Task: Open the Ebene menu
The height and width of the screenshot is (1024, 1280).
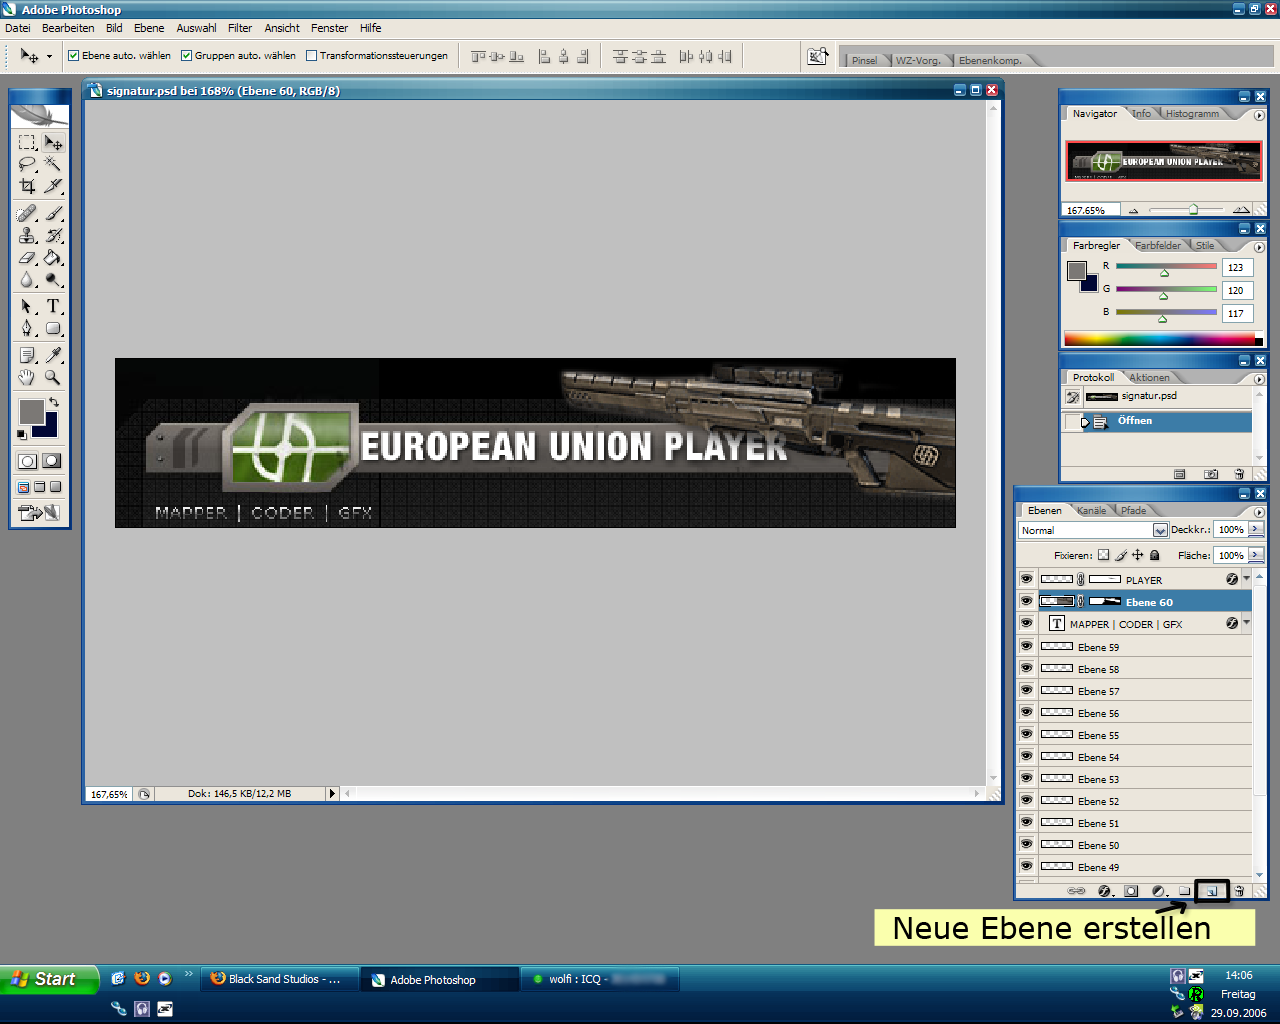Action: 149,28
